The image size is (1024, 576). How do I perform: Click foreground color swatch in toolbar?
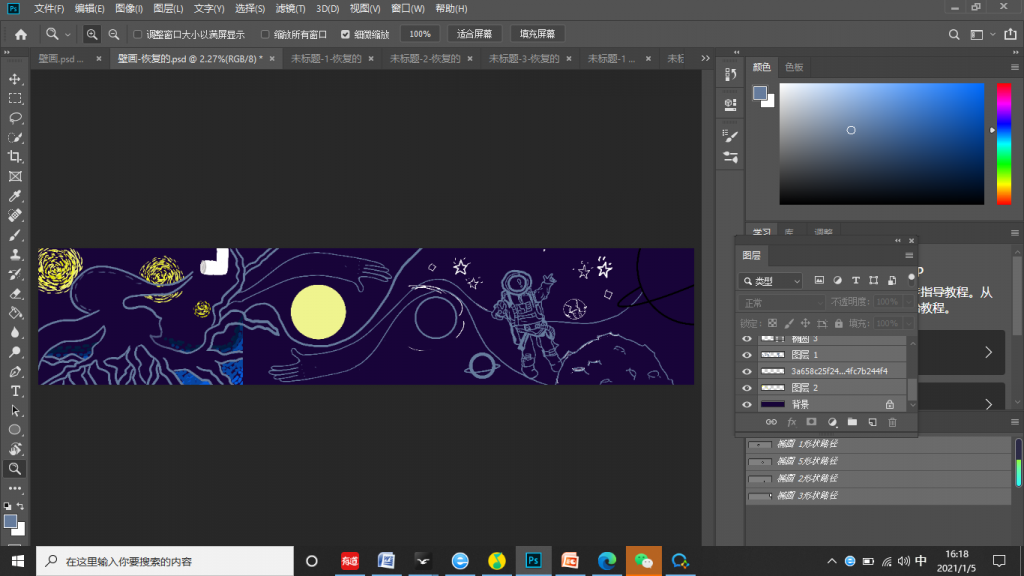click(x=10, y=521)
